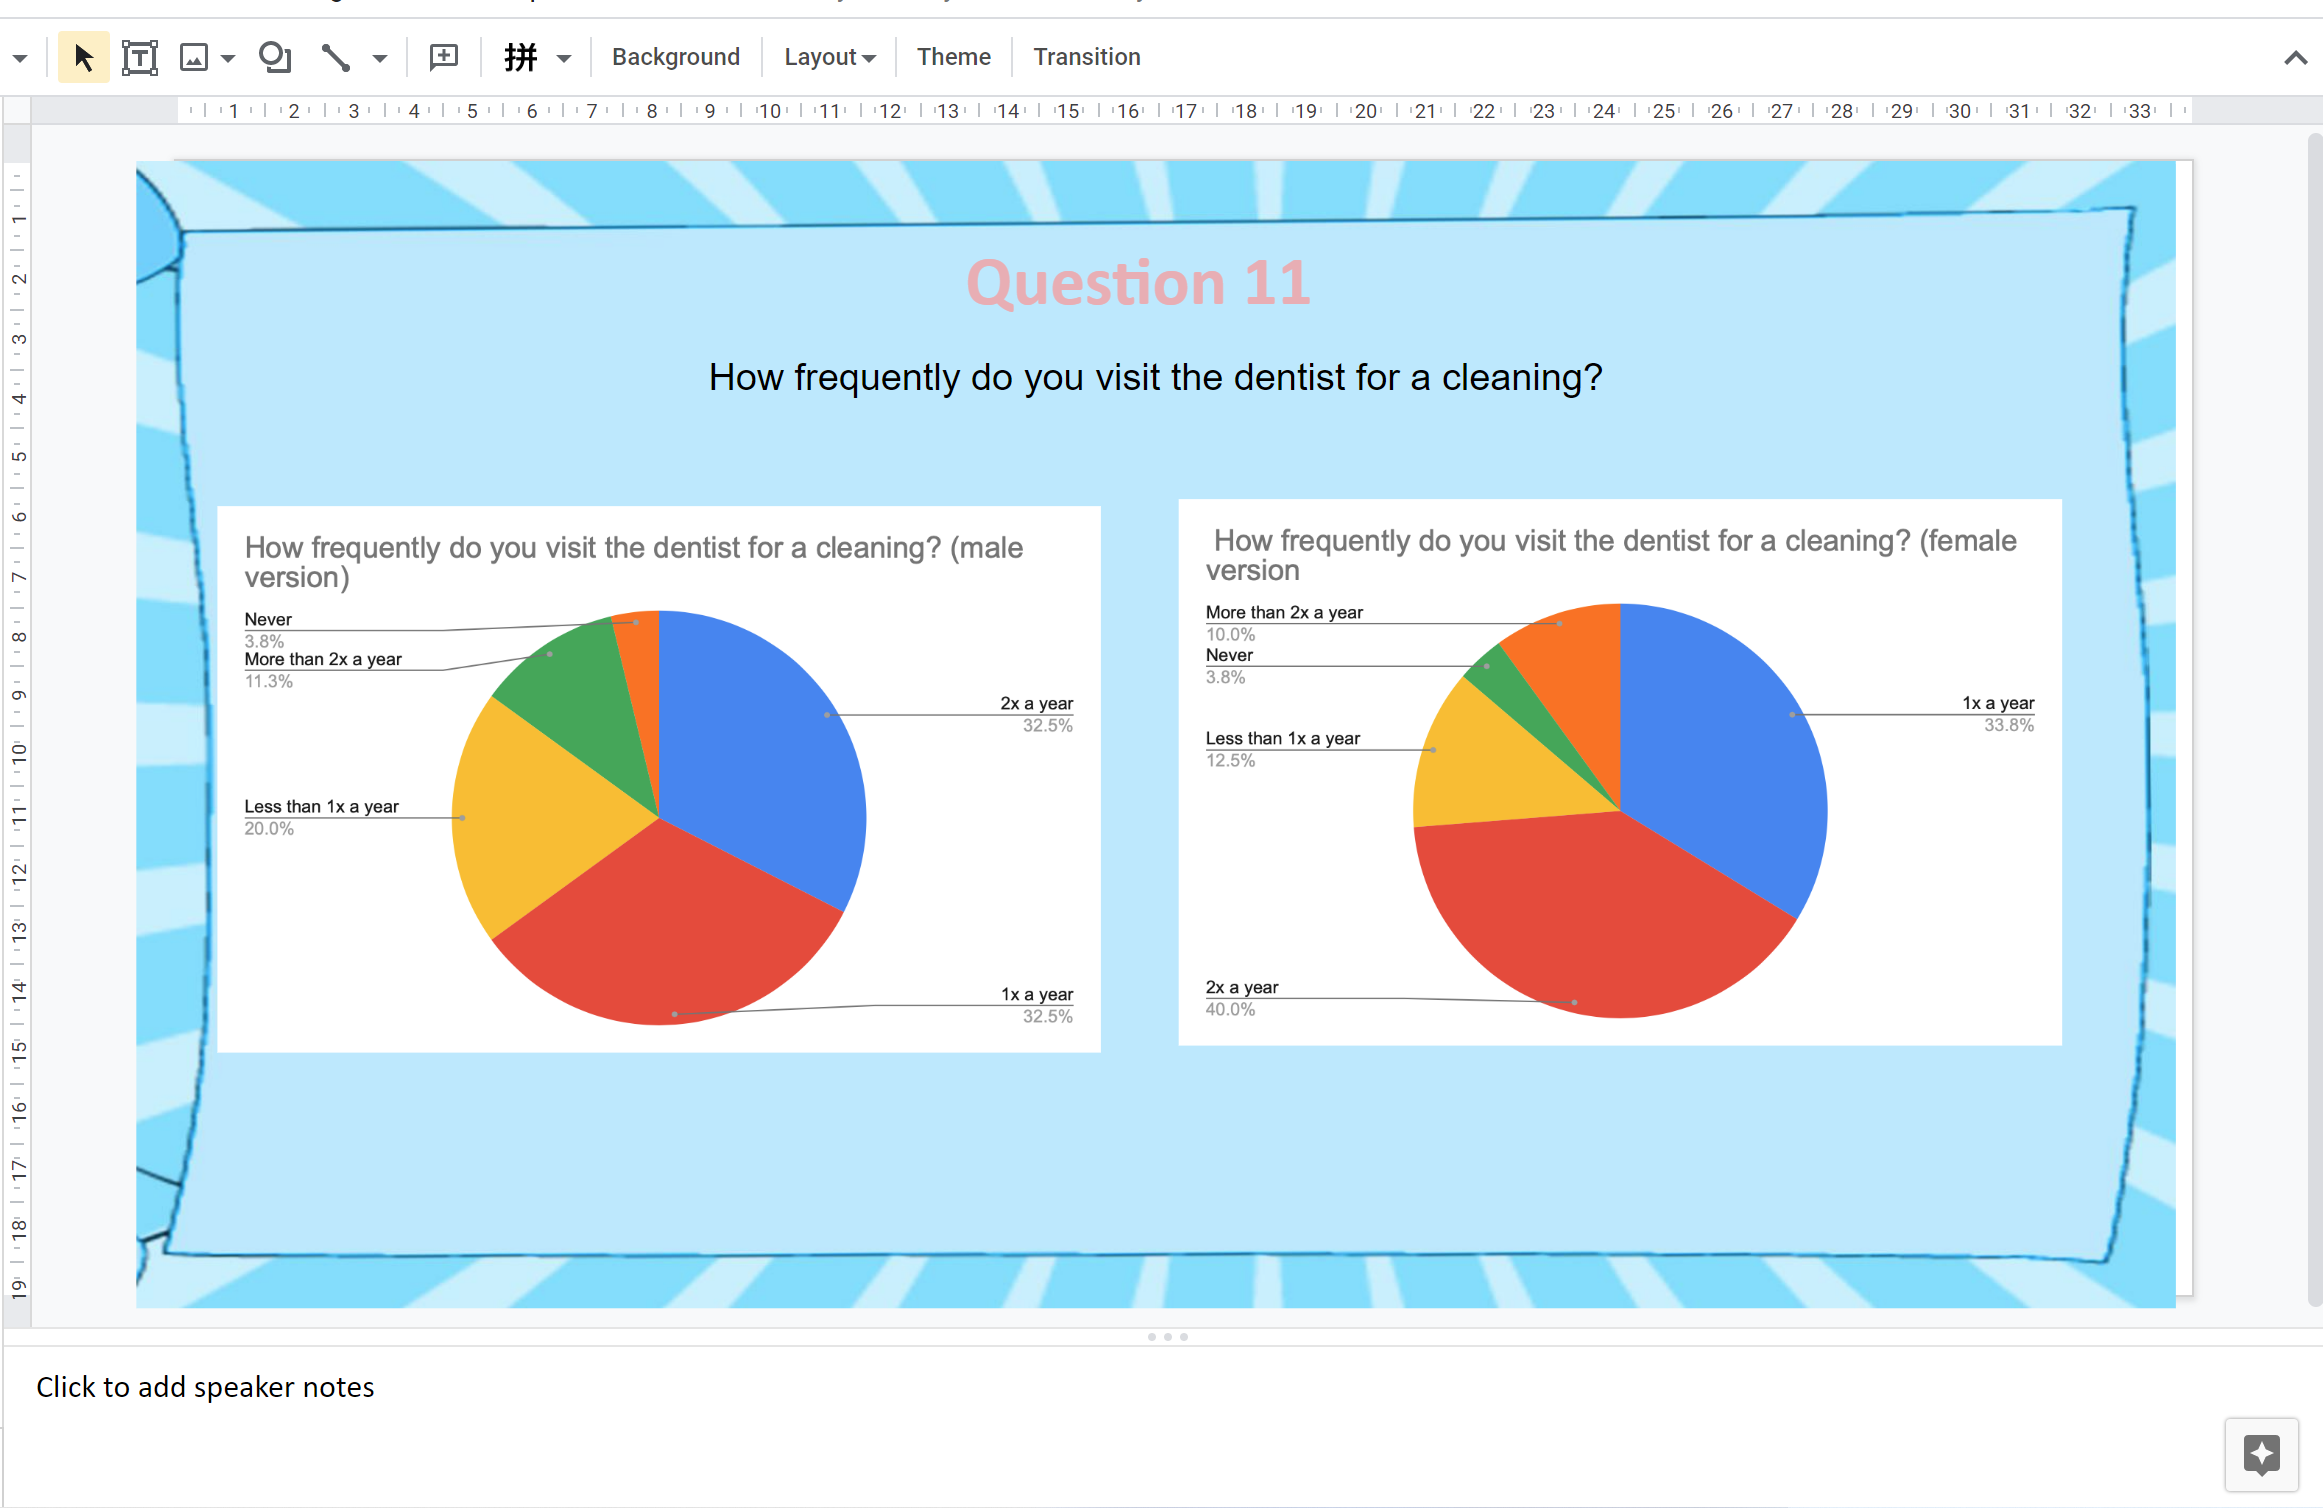This screenshot has height=1508, width=2323.
Task: Open the Transition panel
Action: tap(1086, 57)
